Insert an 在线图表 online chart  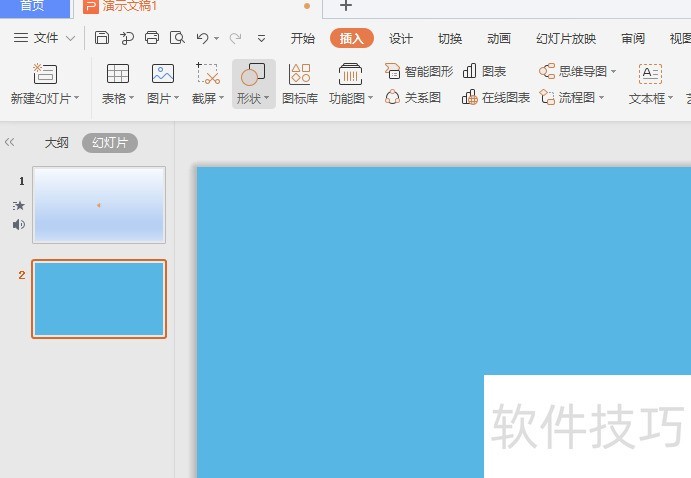495,97
